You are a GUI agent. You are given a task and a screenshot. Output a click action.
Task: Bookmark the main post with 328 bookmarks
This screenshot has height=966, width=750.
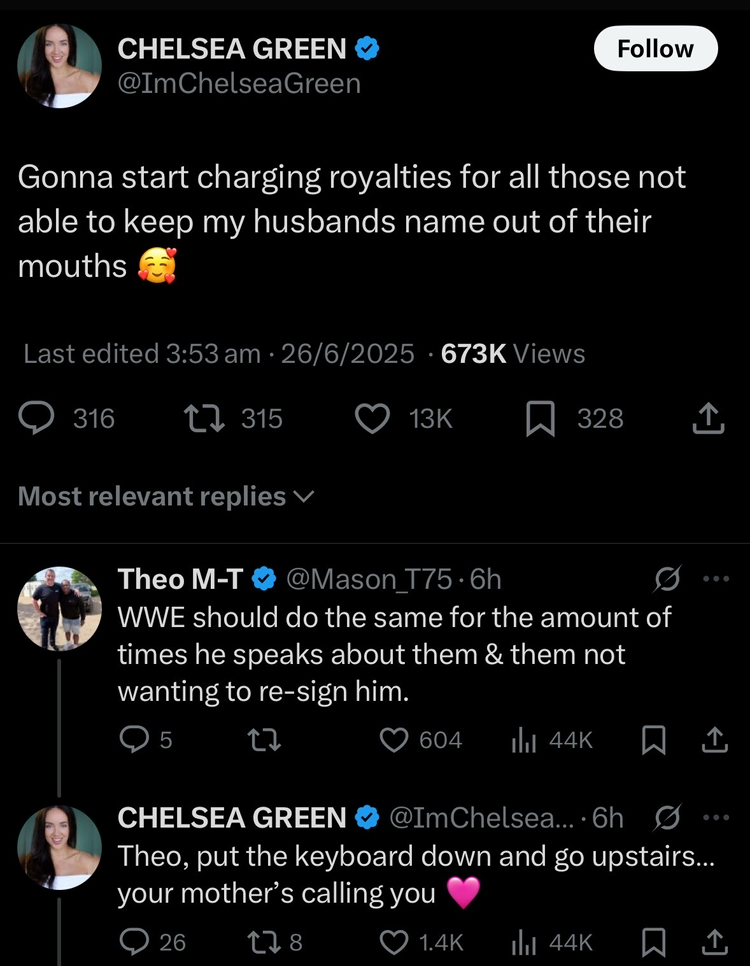pyautogui.click(x=540, y=418)
